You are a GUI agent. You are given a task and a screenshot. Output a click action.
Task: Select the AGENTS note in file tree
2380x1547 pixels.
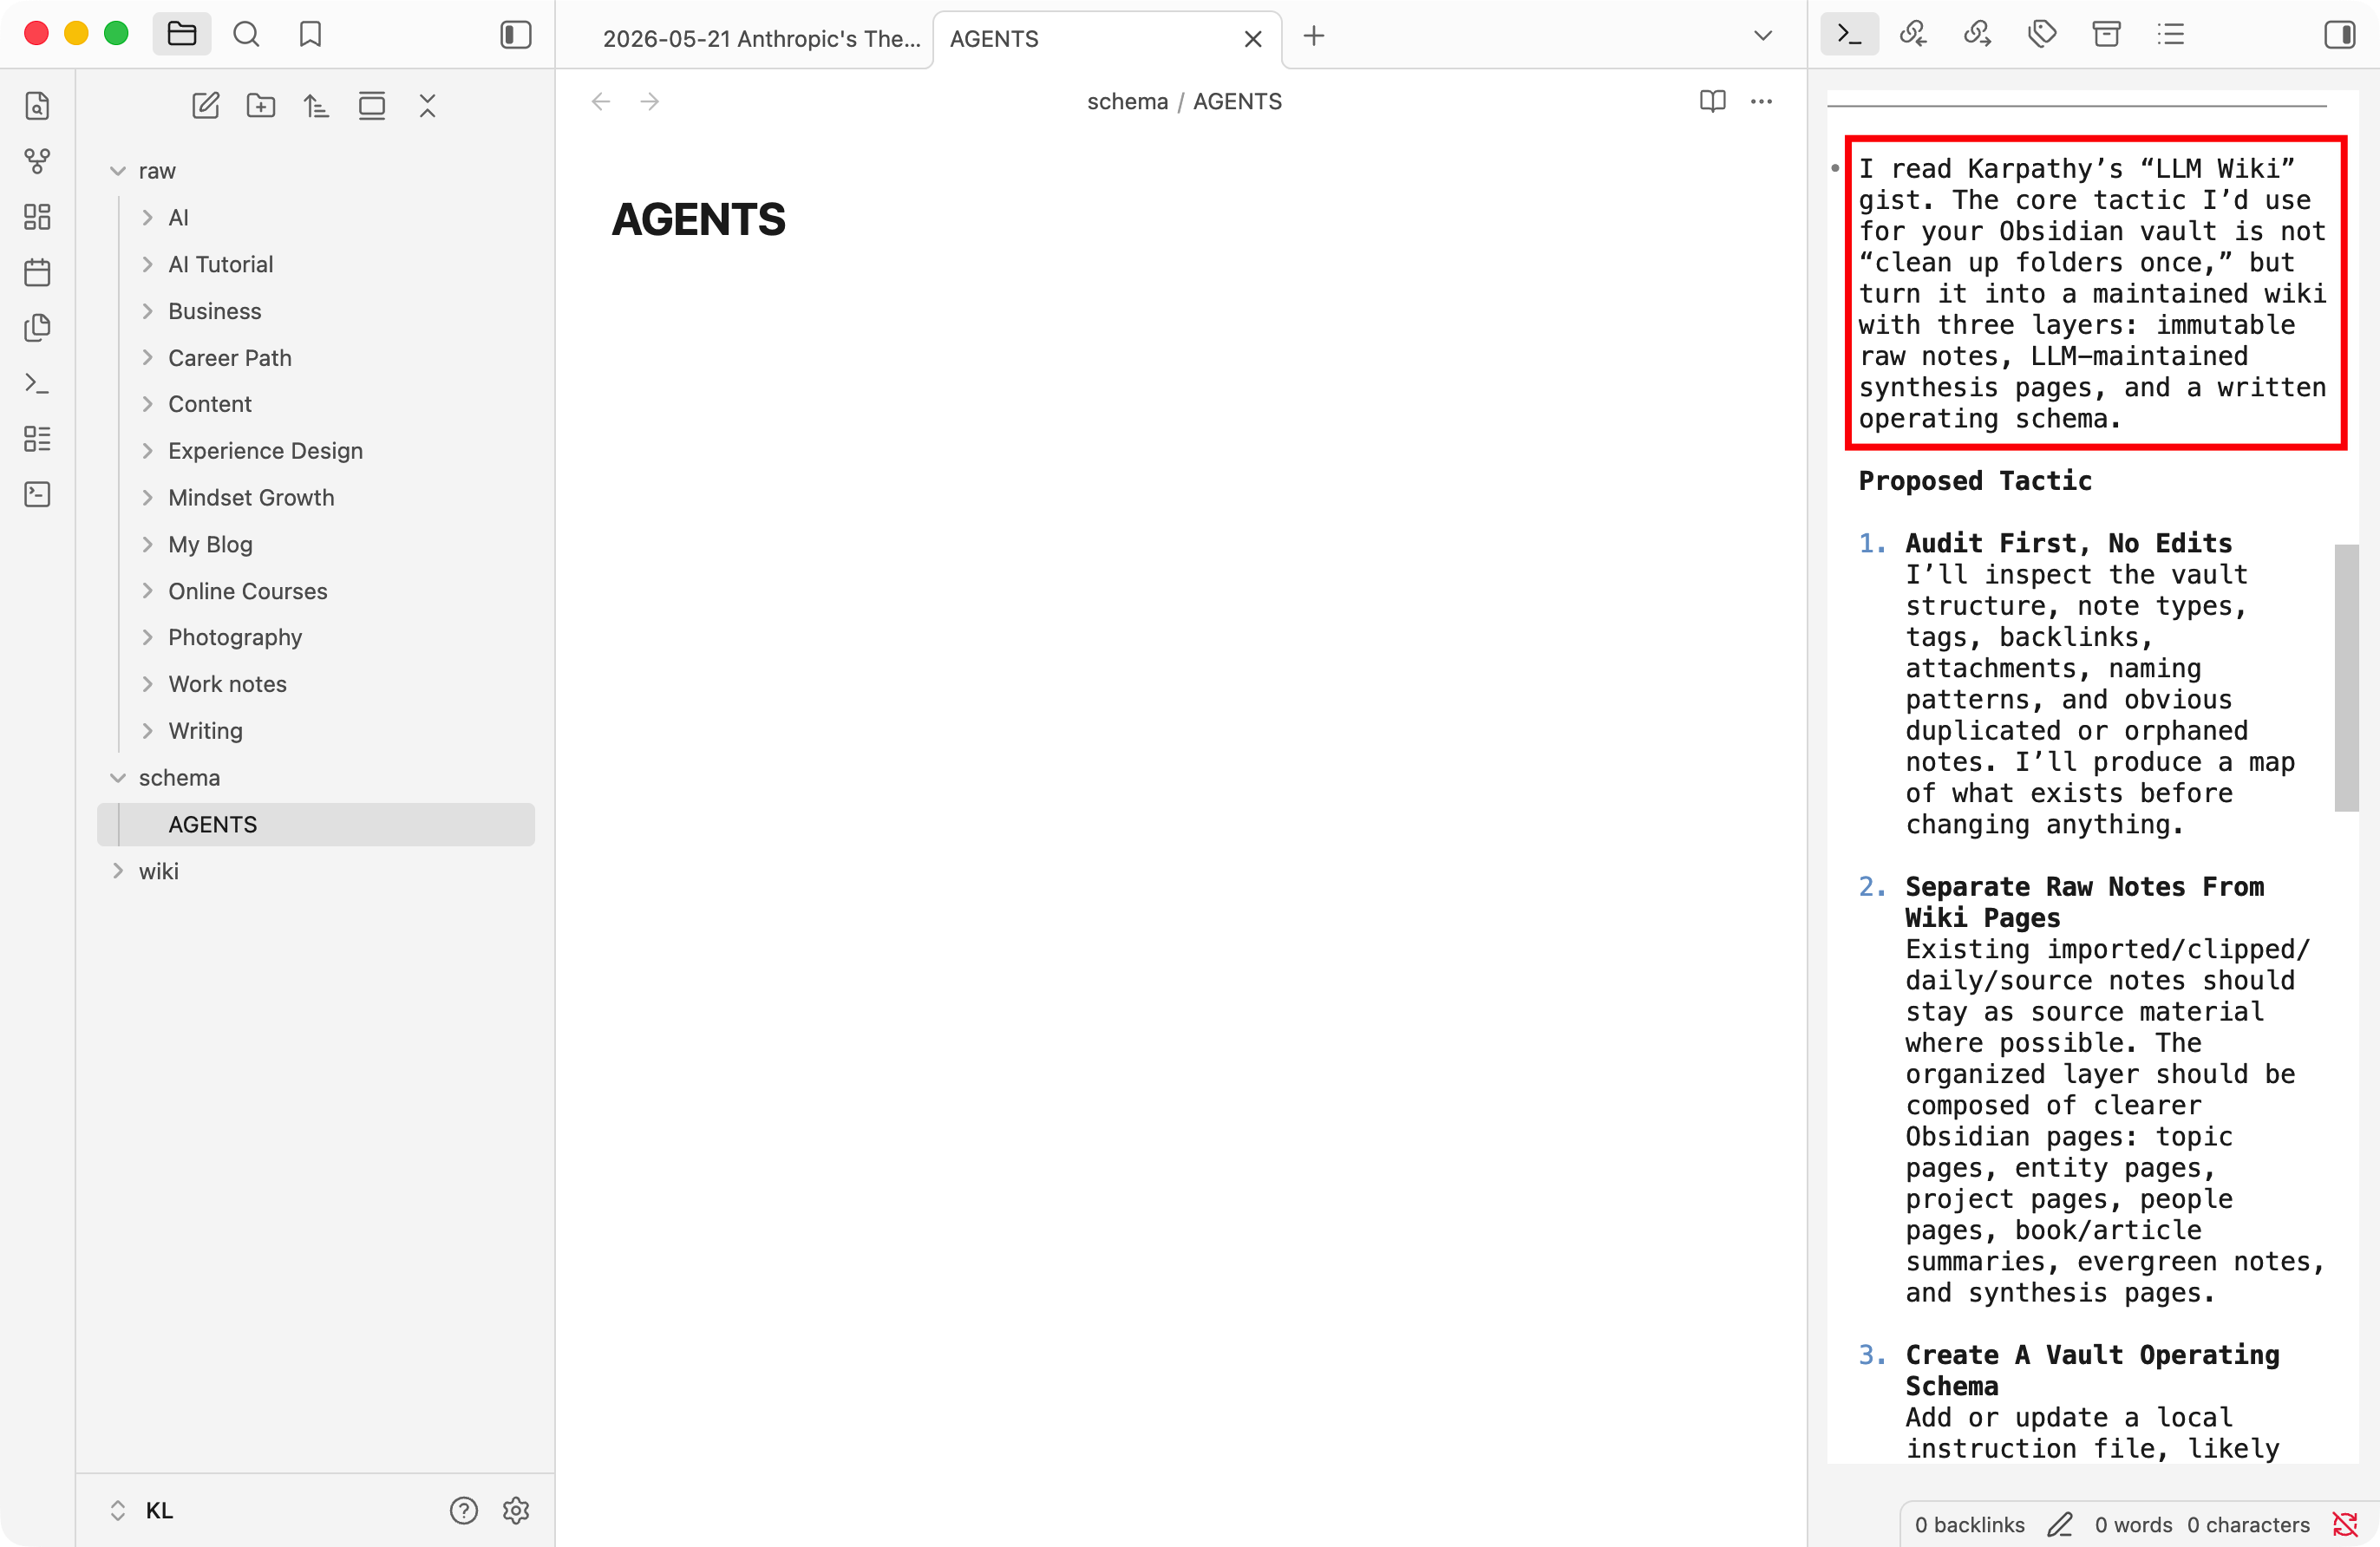[316, 824]
